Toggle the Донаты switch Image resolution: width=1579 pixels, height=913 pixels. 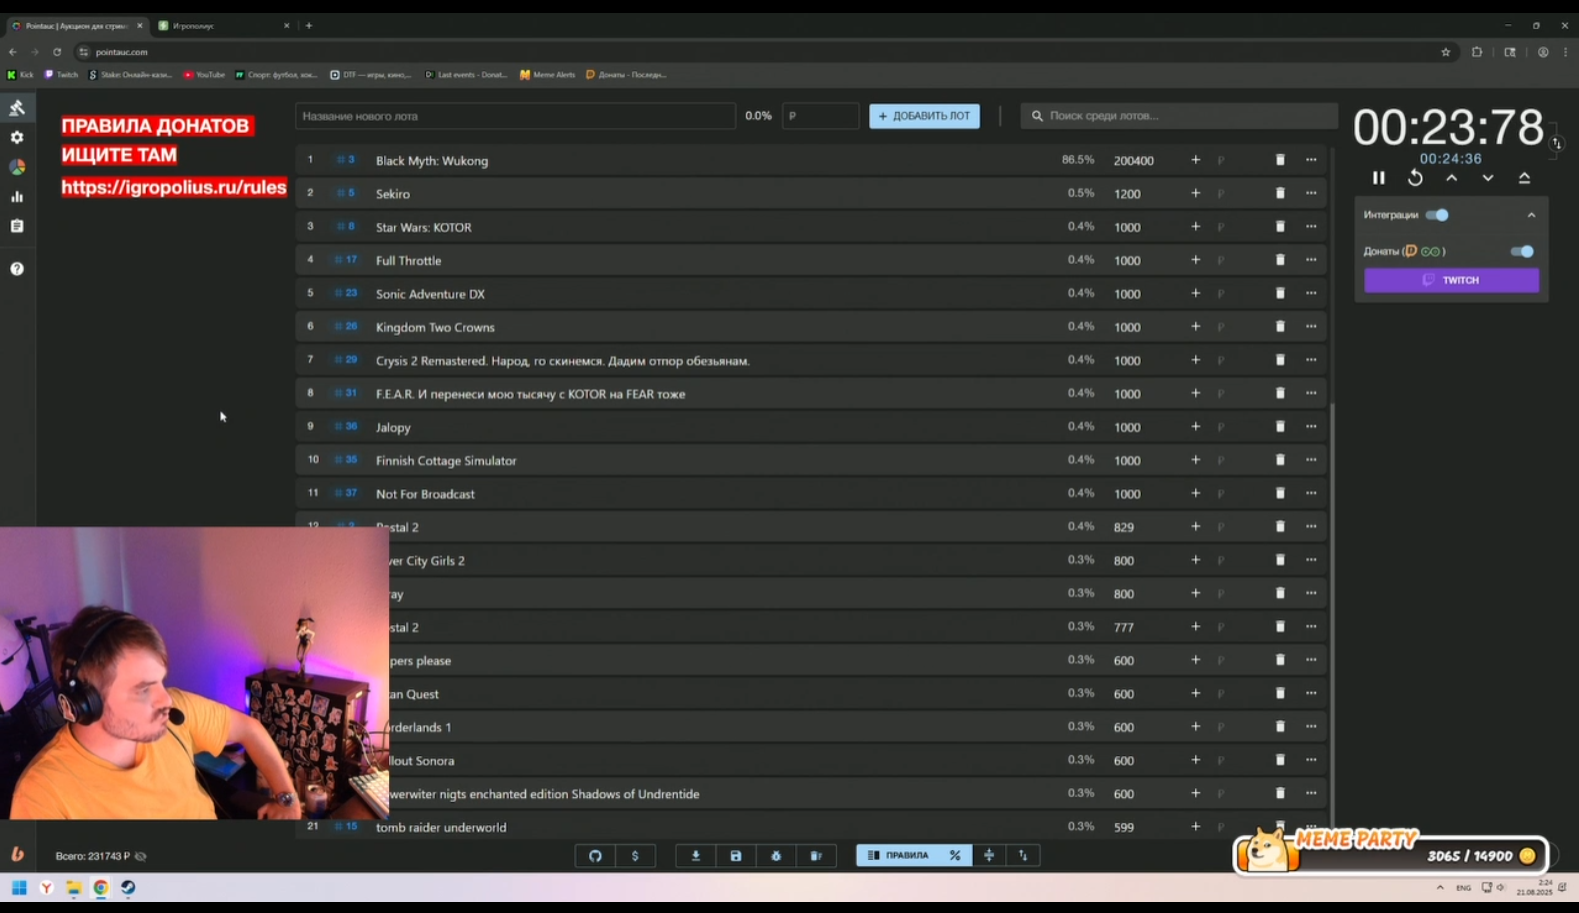pyautogui.click(x=1522, y=251)
